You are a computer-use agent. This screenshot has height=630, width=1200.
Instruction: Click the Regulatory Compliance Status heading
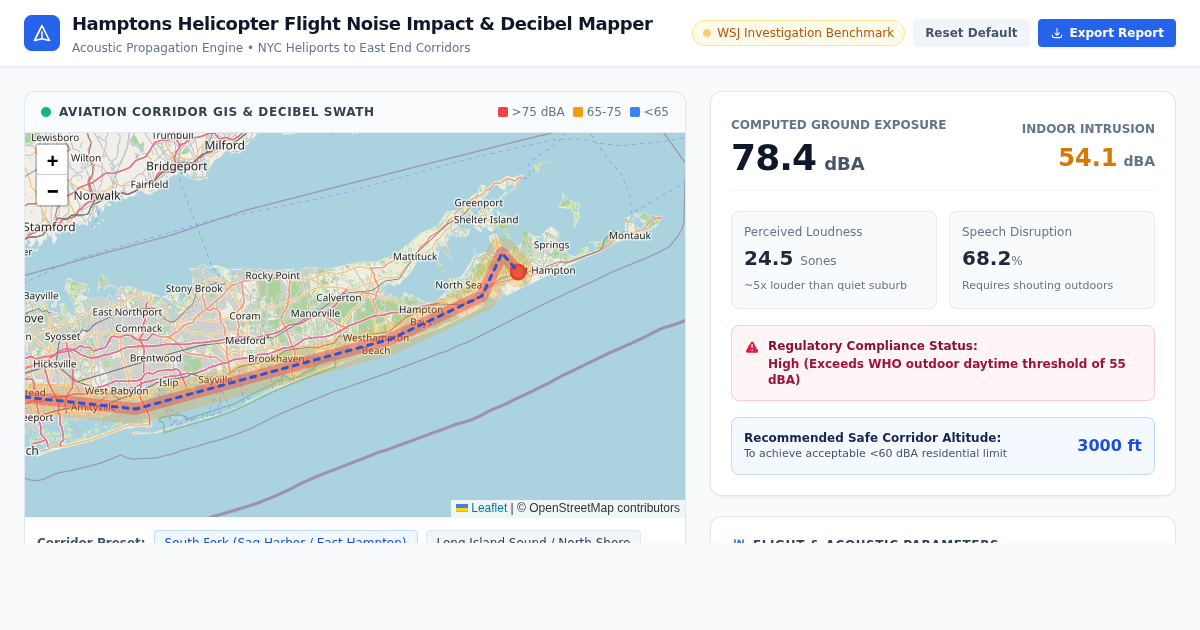(873, 346)
